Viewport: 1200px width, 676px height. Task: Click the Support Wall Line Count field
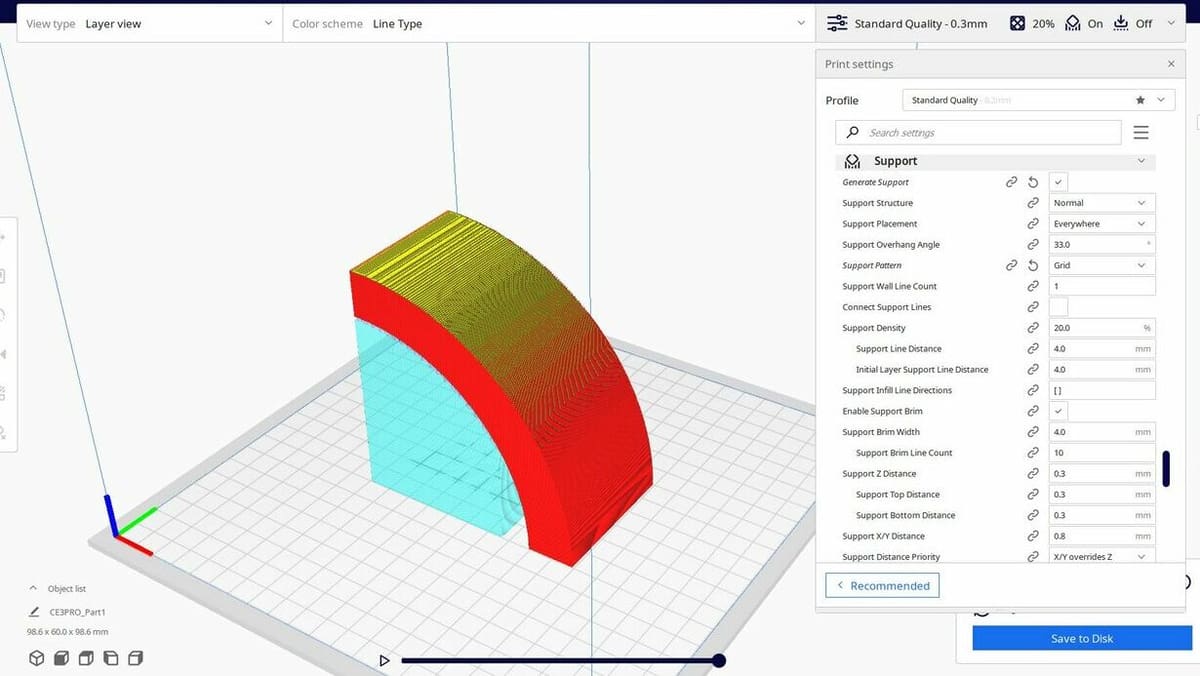1102,286
